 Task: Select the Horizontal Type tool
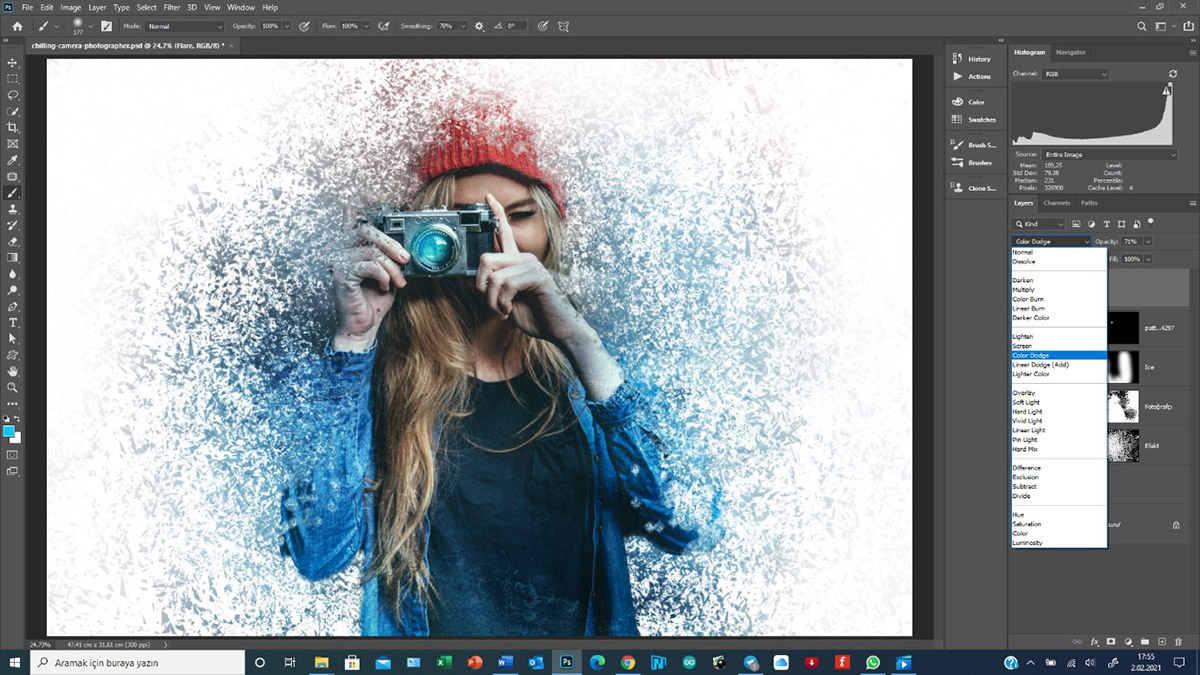point(13,323)
